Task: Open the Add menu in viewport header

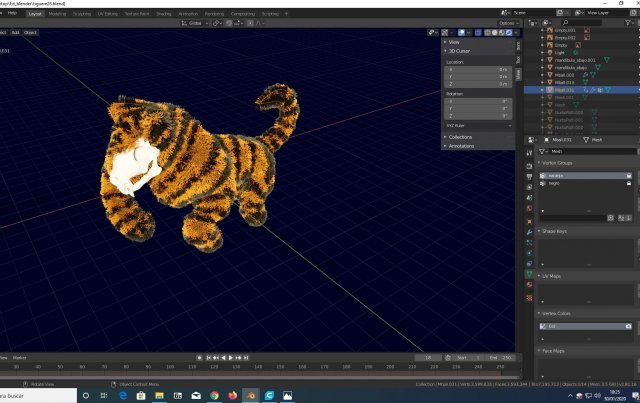Action: pos(16,32)
